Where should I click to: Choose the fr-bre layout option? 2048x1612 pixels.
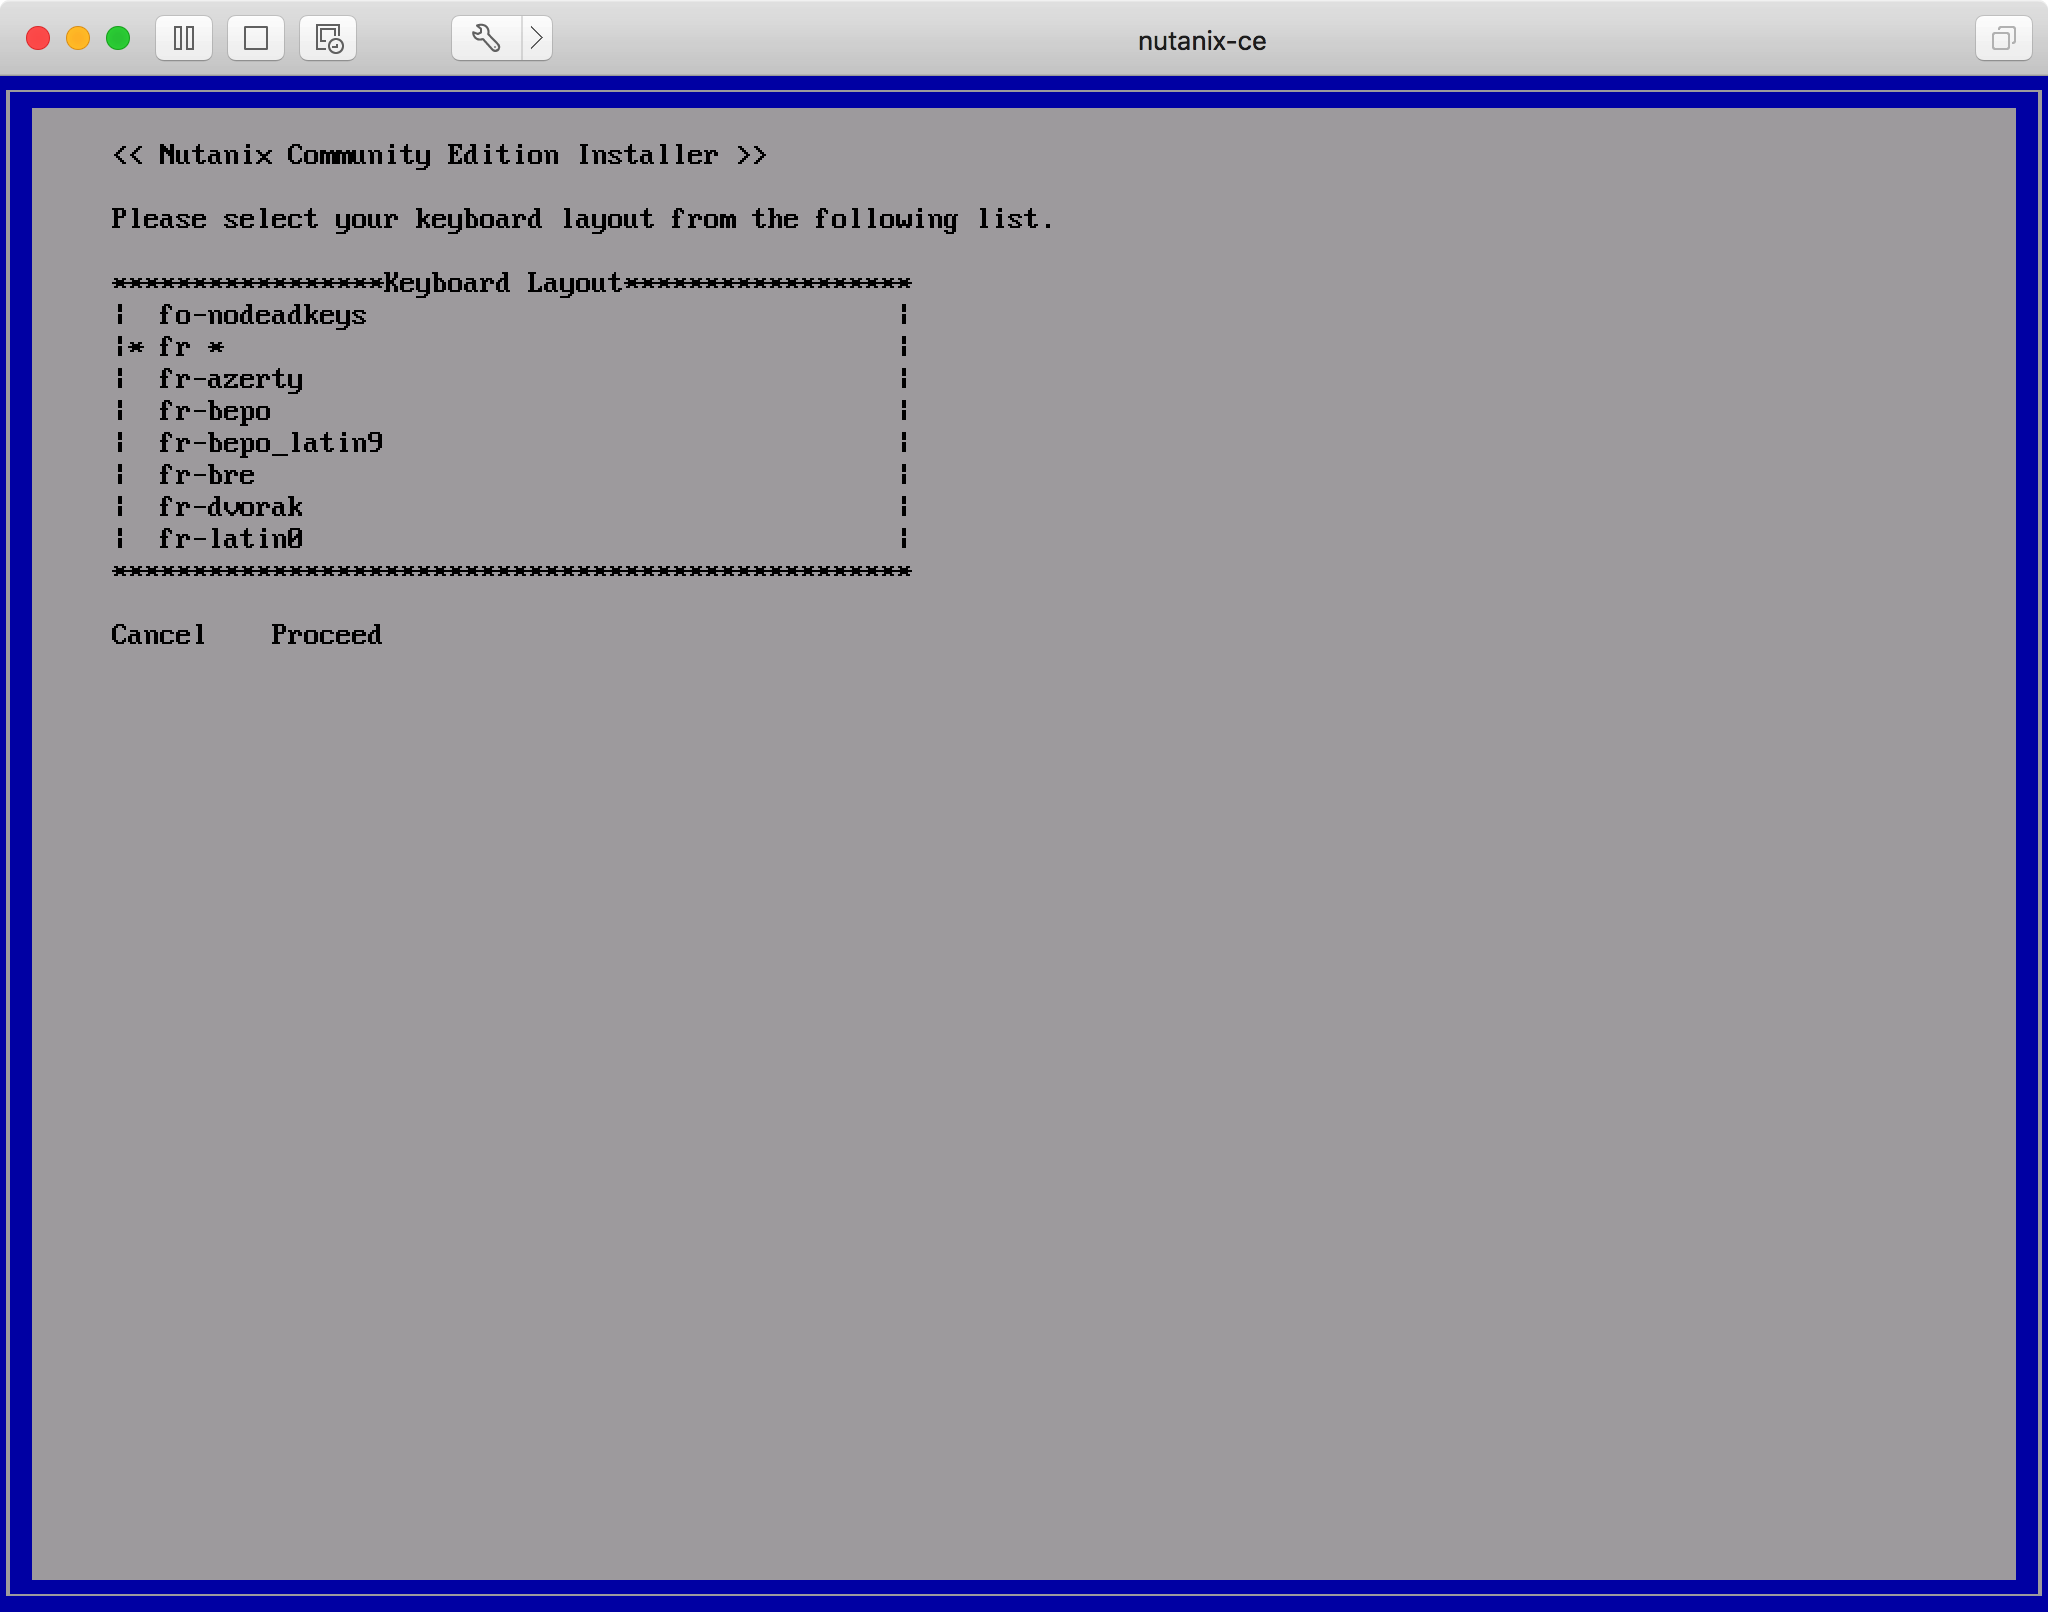coord(206,476)
